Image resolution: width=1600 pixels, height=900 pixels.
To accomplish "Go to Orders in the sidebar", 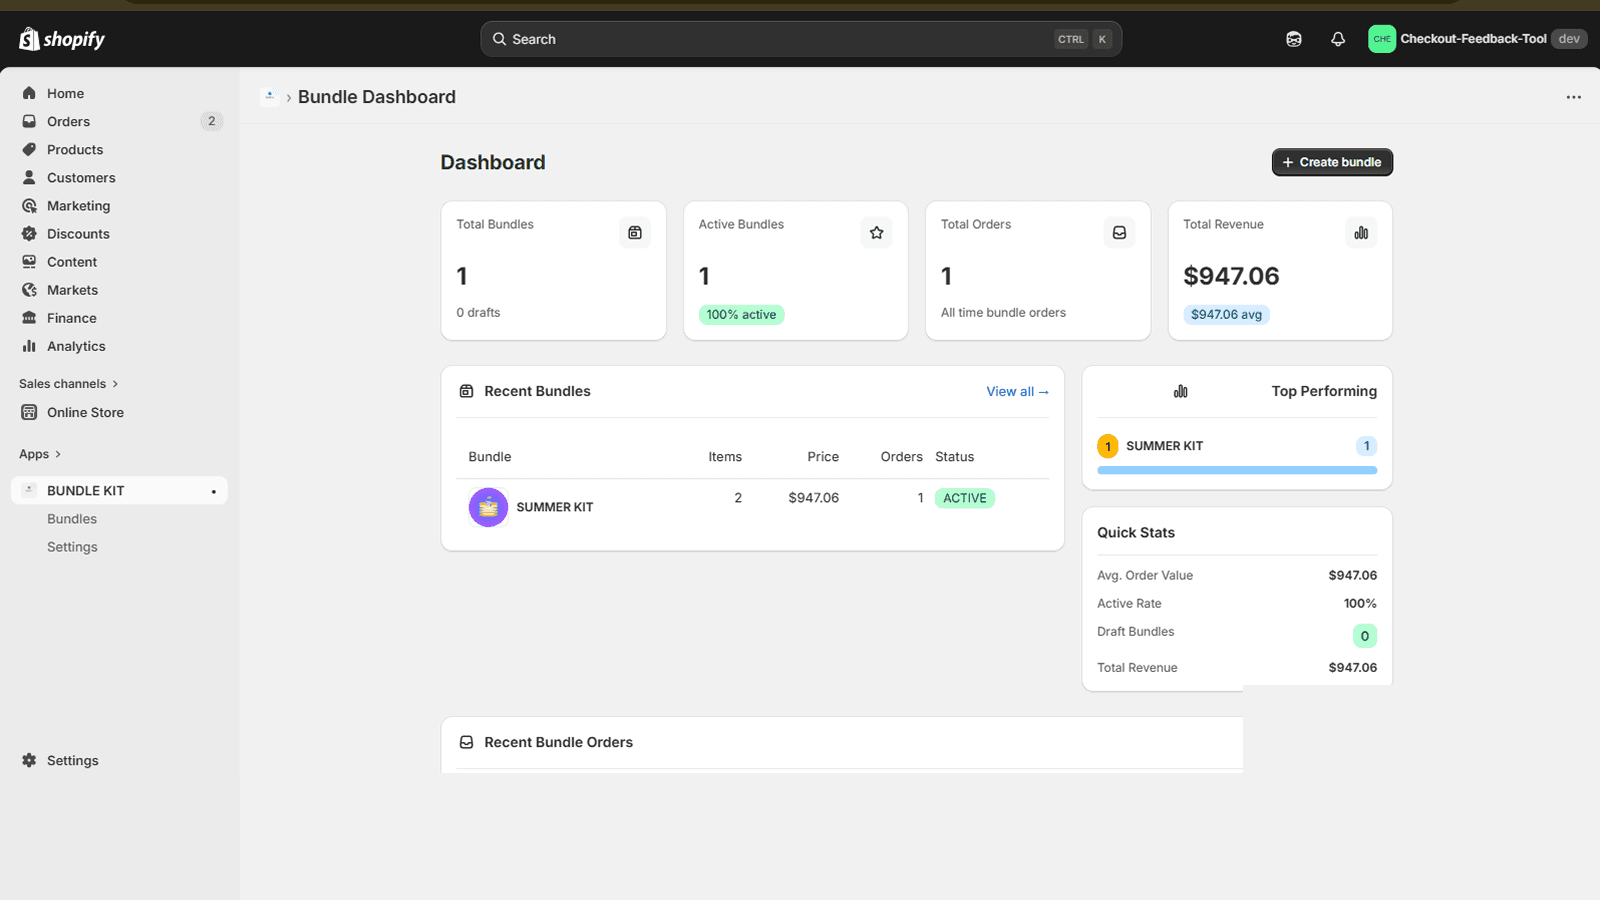I will 68,122.
